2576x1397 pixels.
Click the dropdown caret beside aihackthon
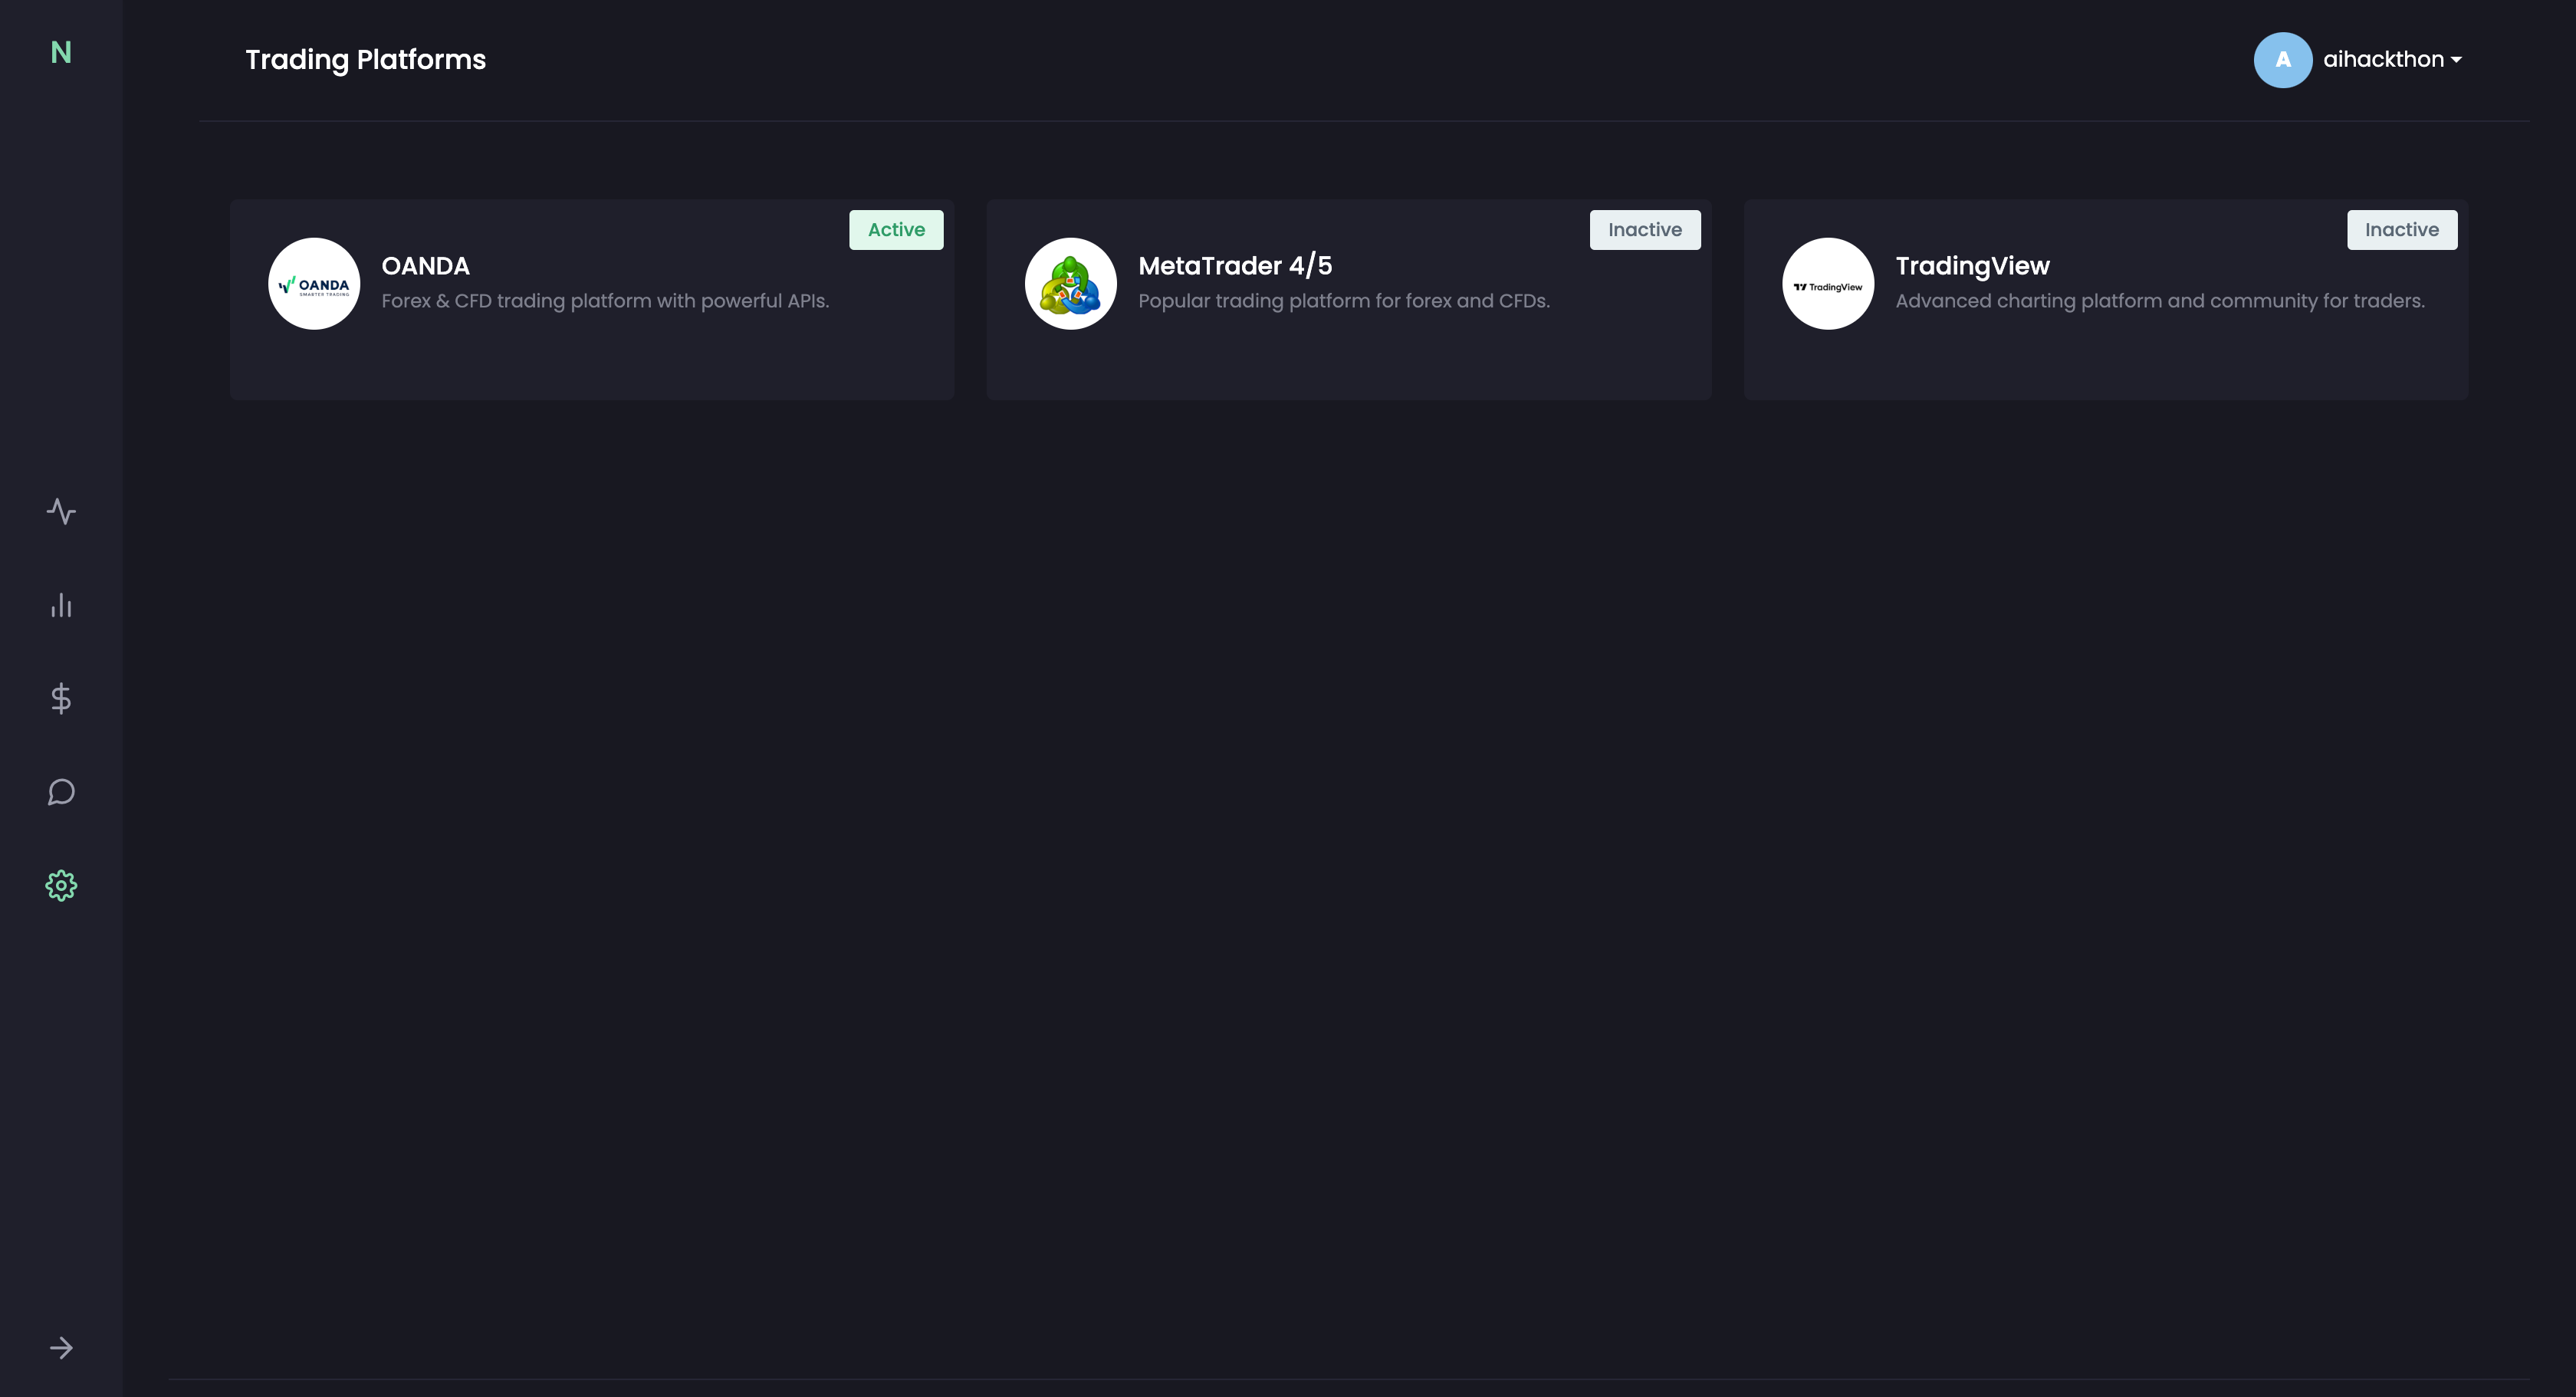tap(2456, 61)
